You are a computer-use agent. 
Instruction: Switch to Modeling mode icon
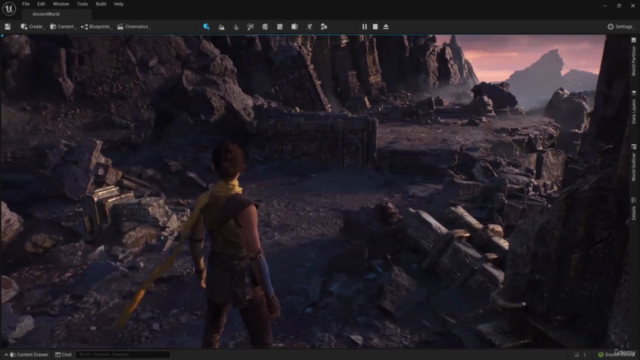(265, 27)
